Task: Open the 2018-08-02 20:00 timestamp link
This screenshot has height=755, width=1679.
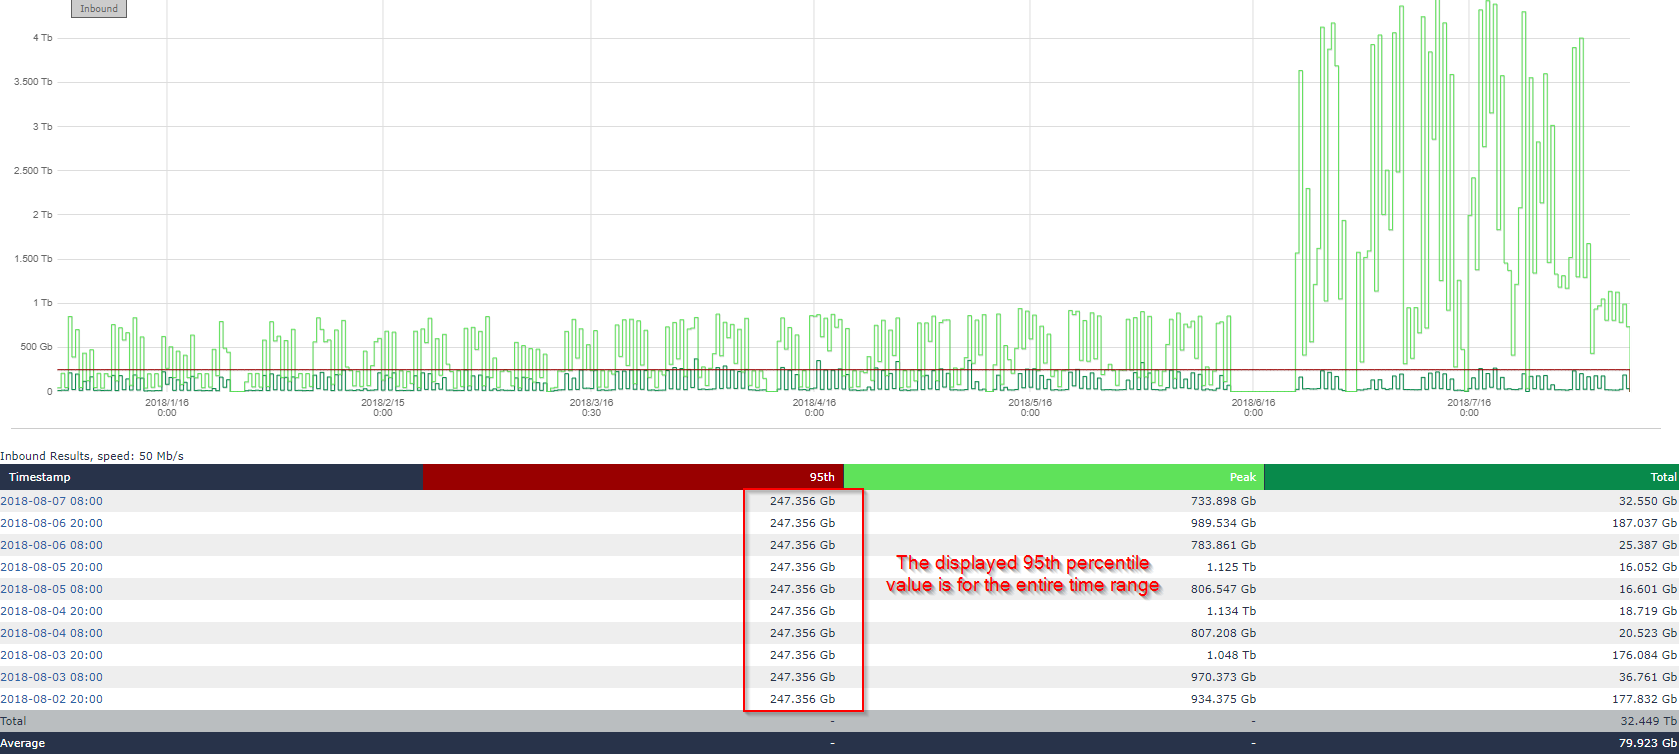Action: (51, 699)
